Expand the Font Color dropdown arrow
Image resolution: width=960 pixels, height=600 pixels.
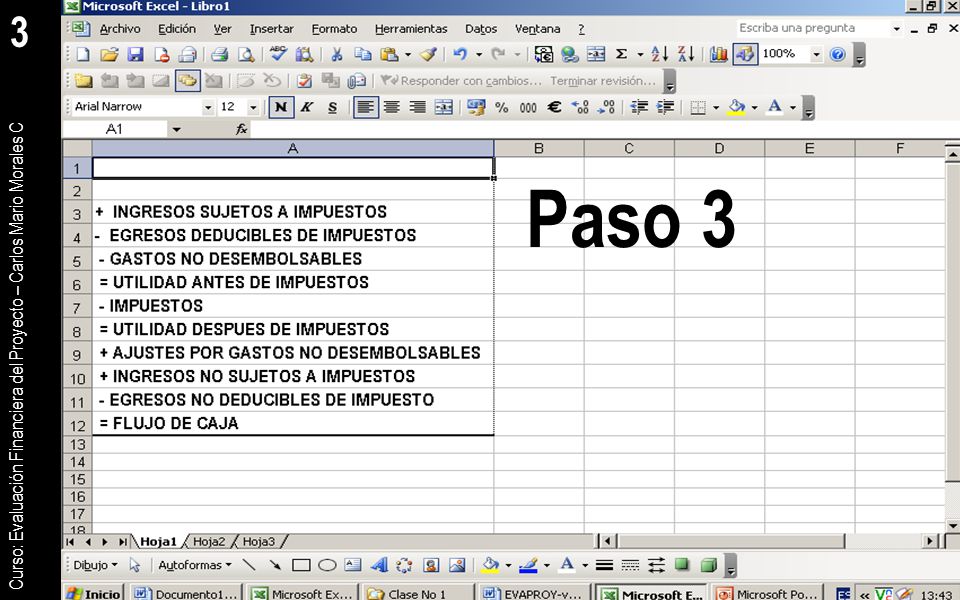coord(793,108)
